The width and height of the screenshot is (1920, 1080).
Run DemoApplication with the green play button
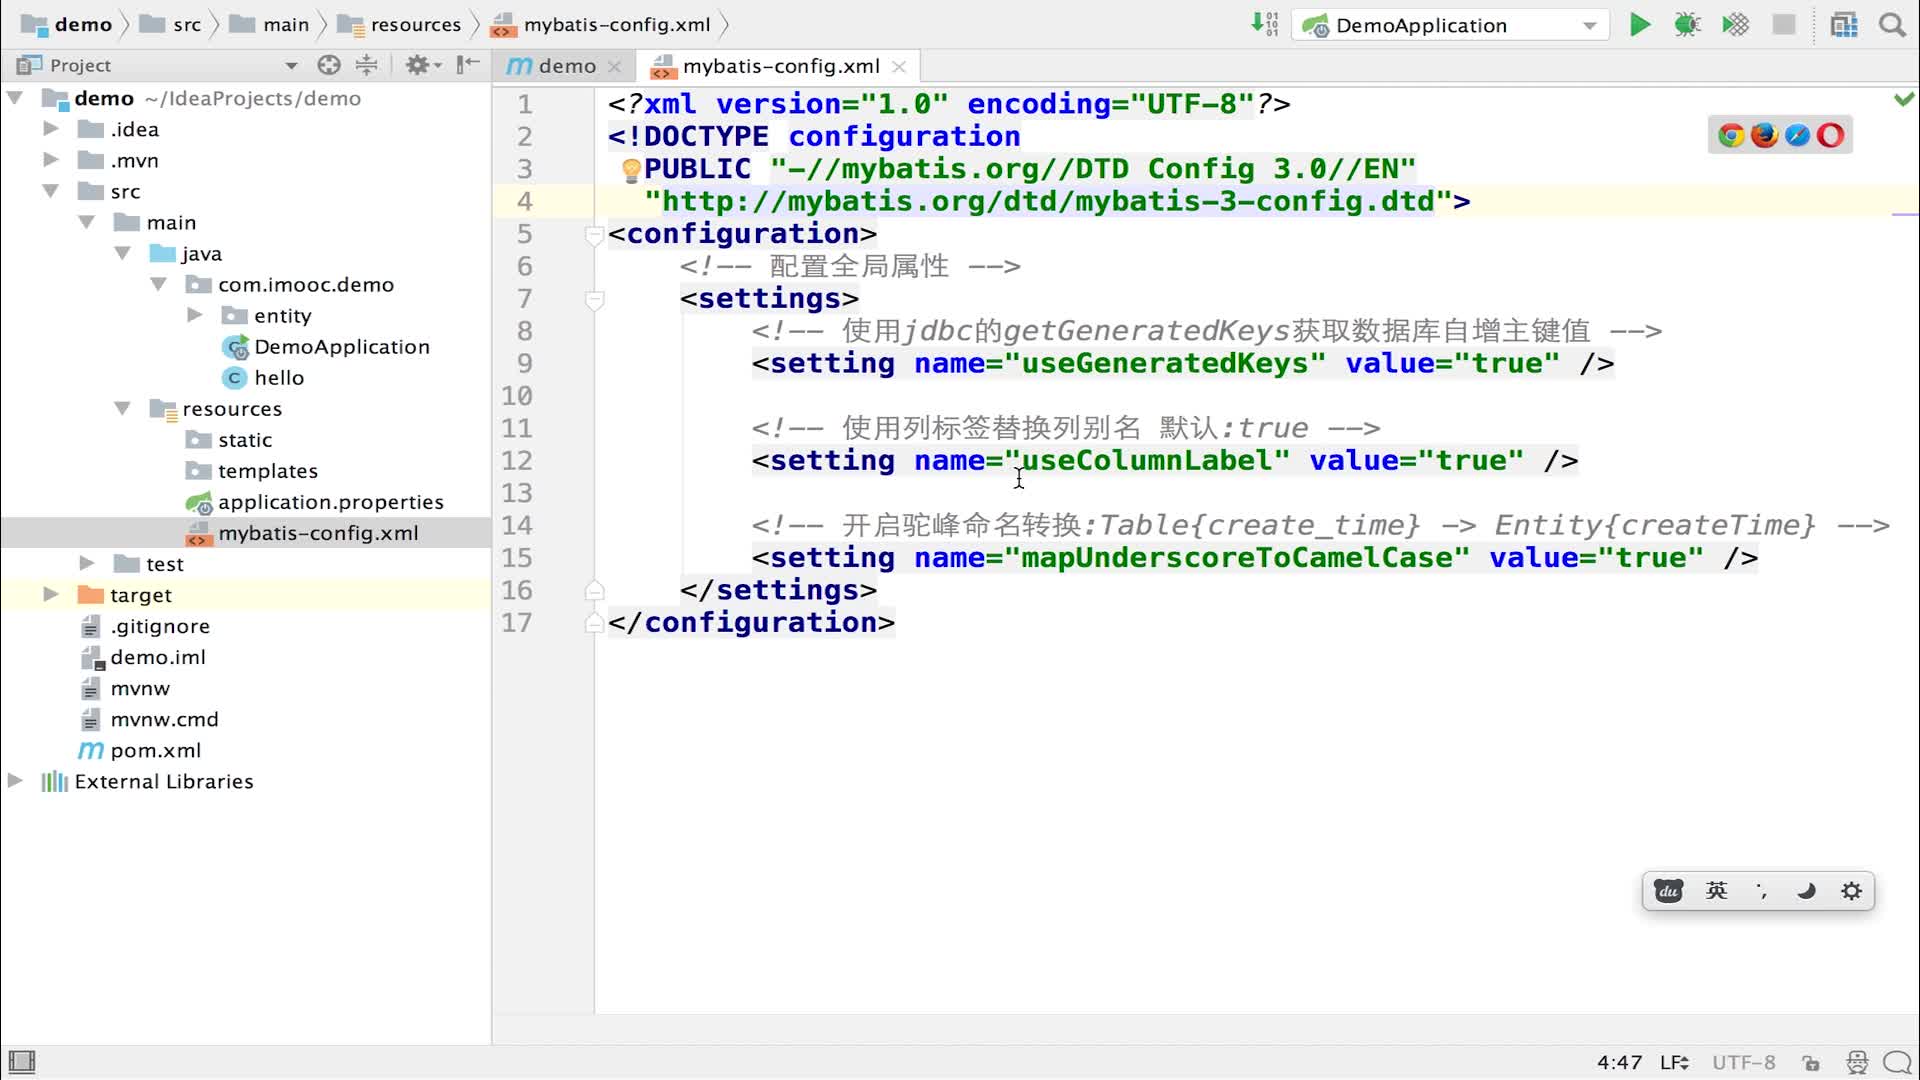(x=1640, y=25)
